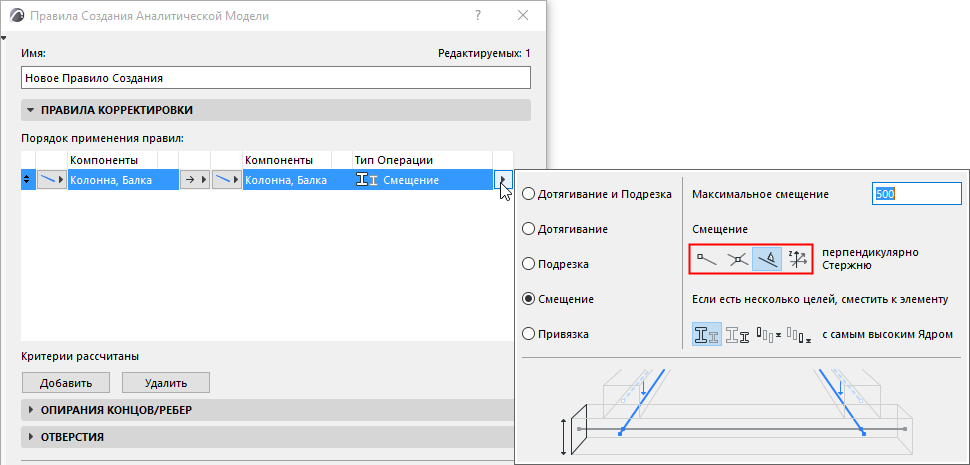Screen dimensions: 970x465
Task: Select the offset-along-axes (Z arrows) icon
Action: pos(797,259)
